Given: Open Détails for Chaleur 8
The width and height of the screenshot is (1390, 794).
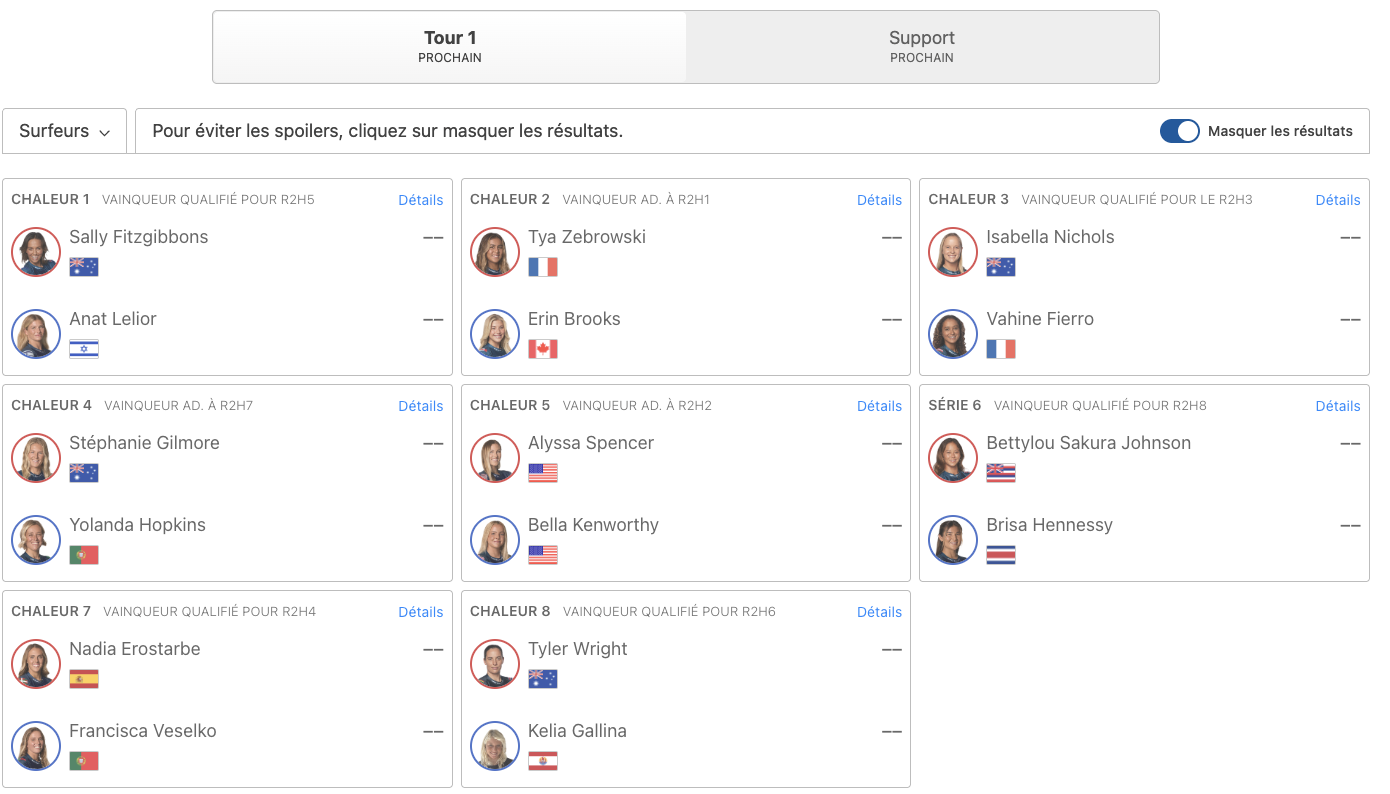Looking at the screenshot, I should [879, 612].
